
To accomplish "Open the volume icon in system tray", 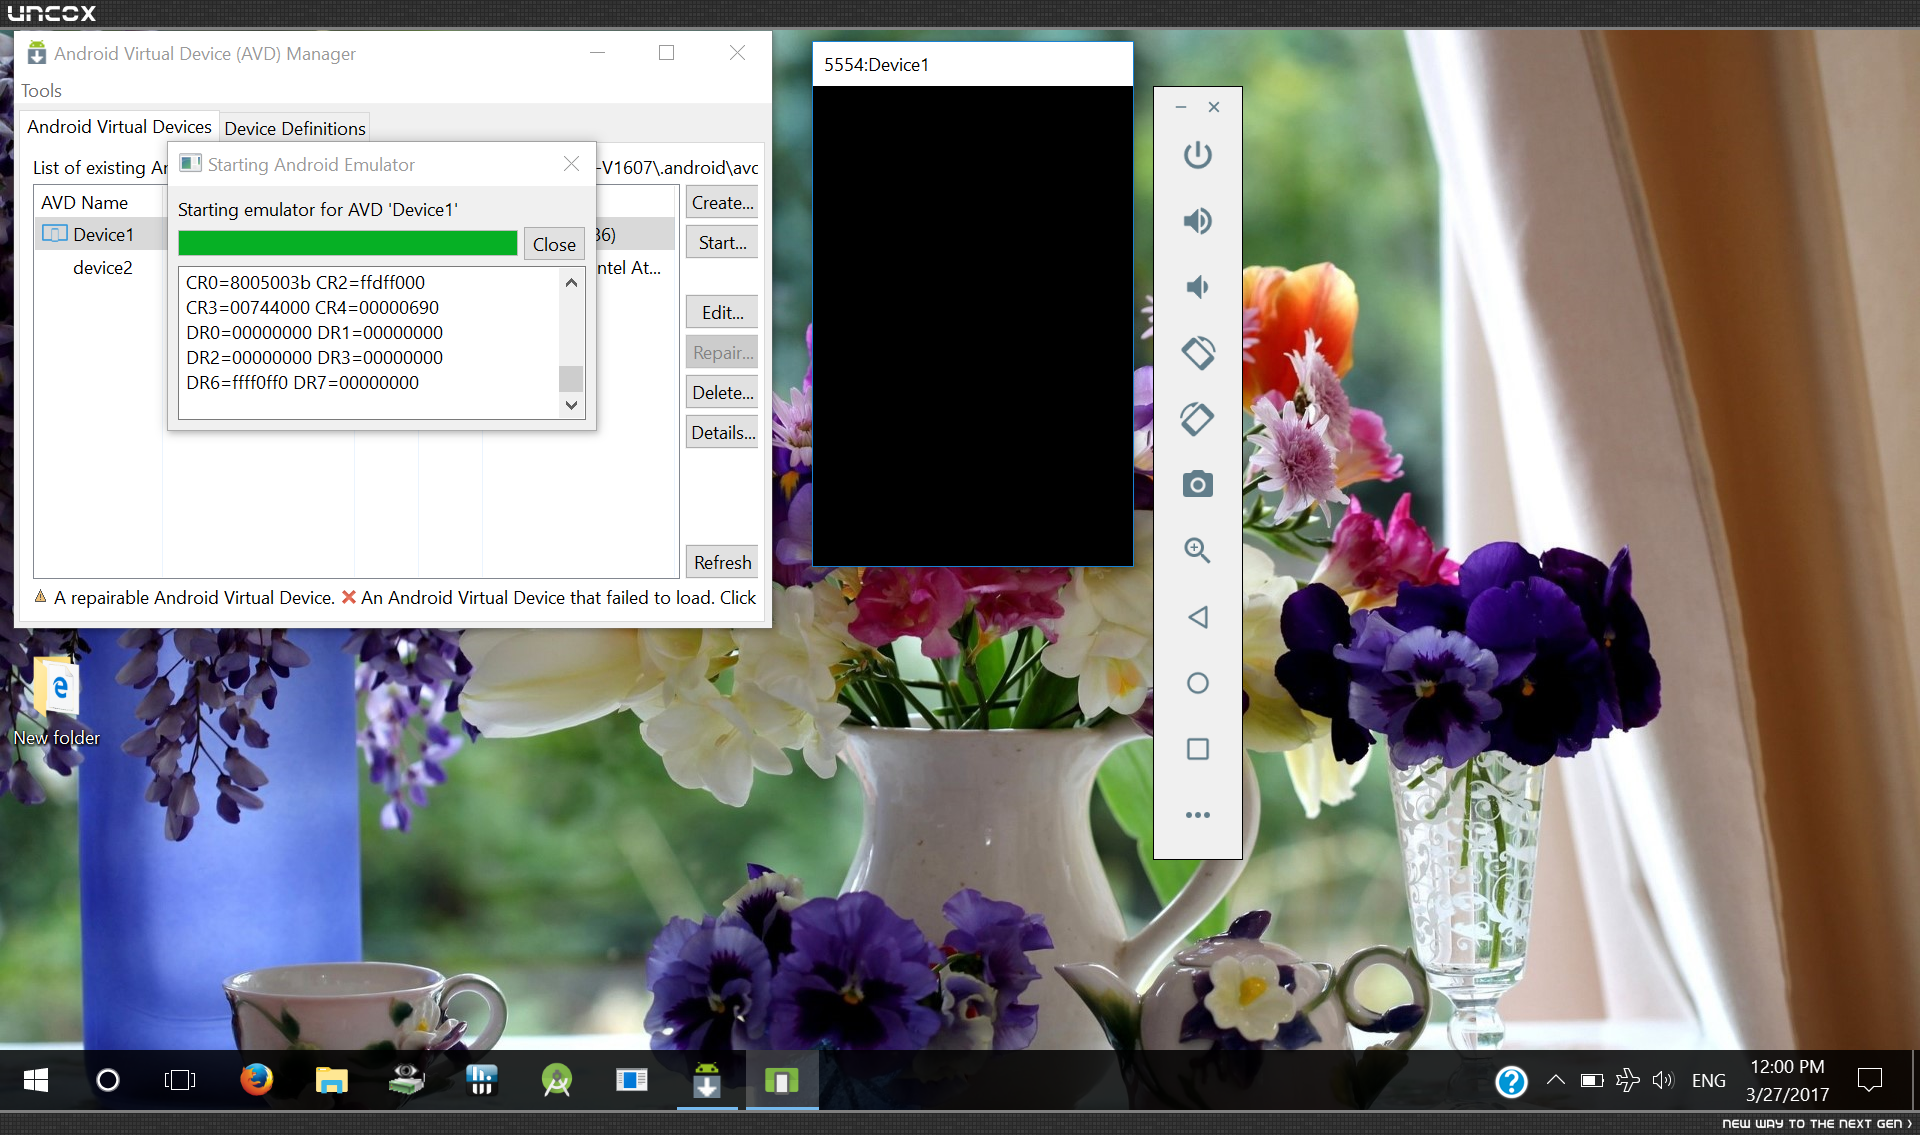I will pos(1663,1080).
